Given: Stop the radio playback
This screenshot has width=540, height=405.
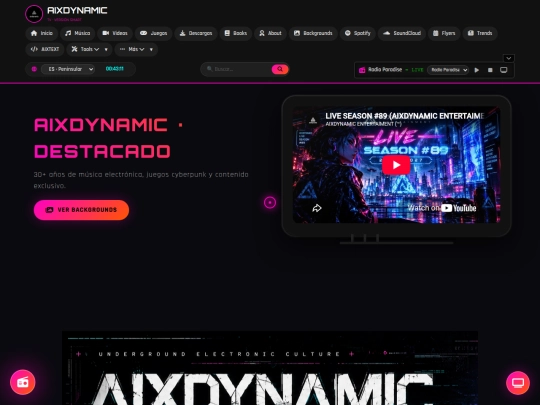Looking at the screenshot, I should (490, 70).
